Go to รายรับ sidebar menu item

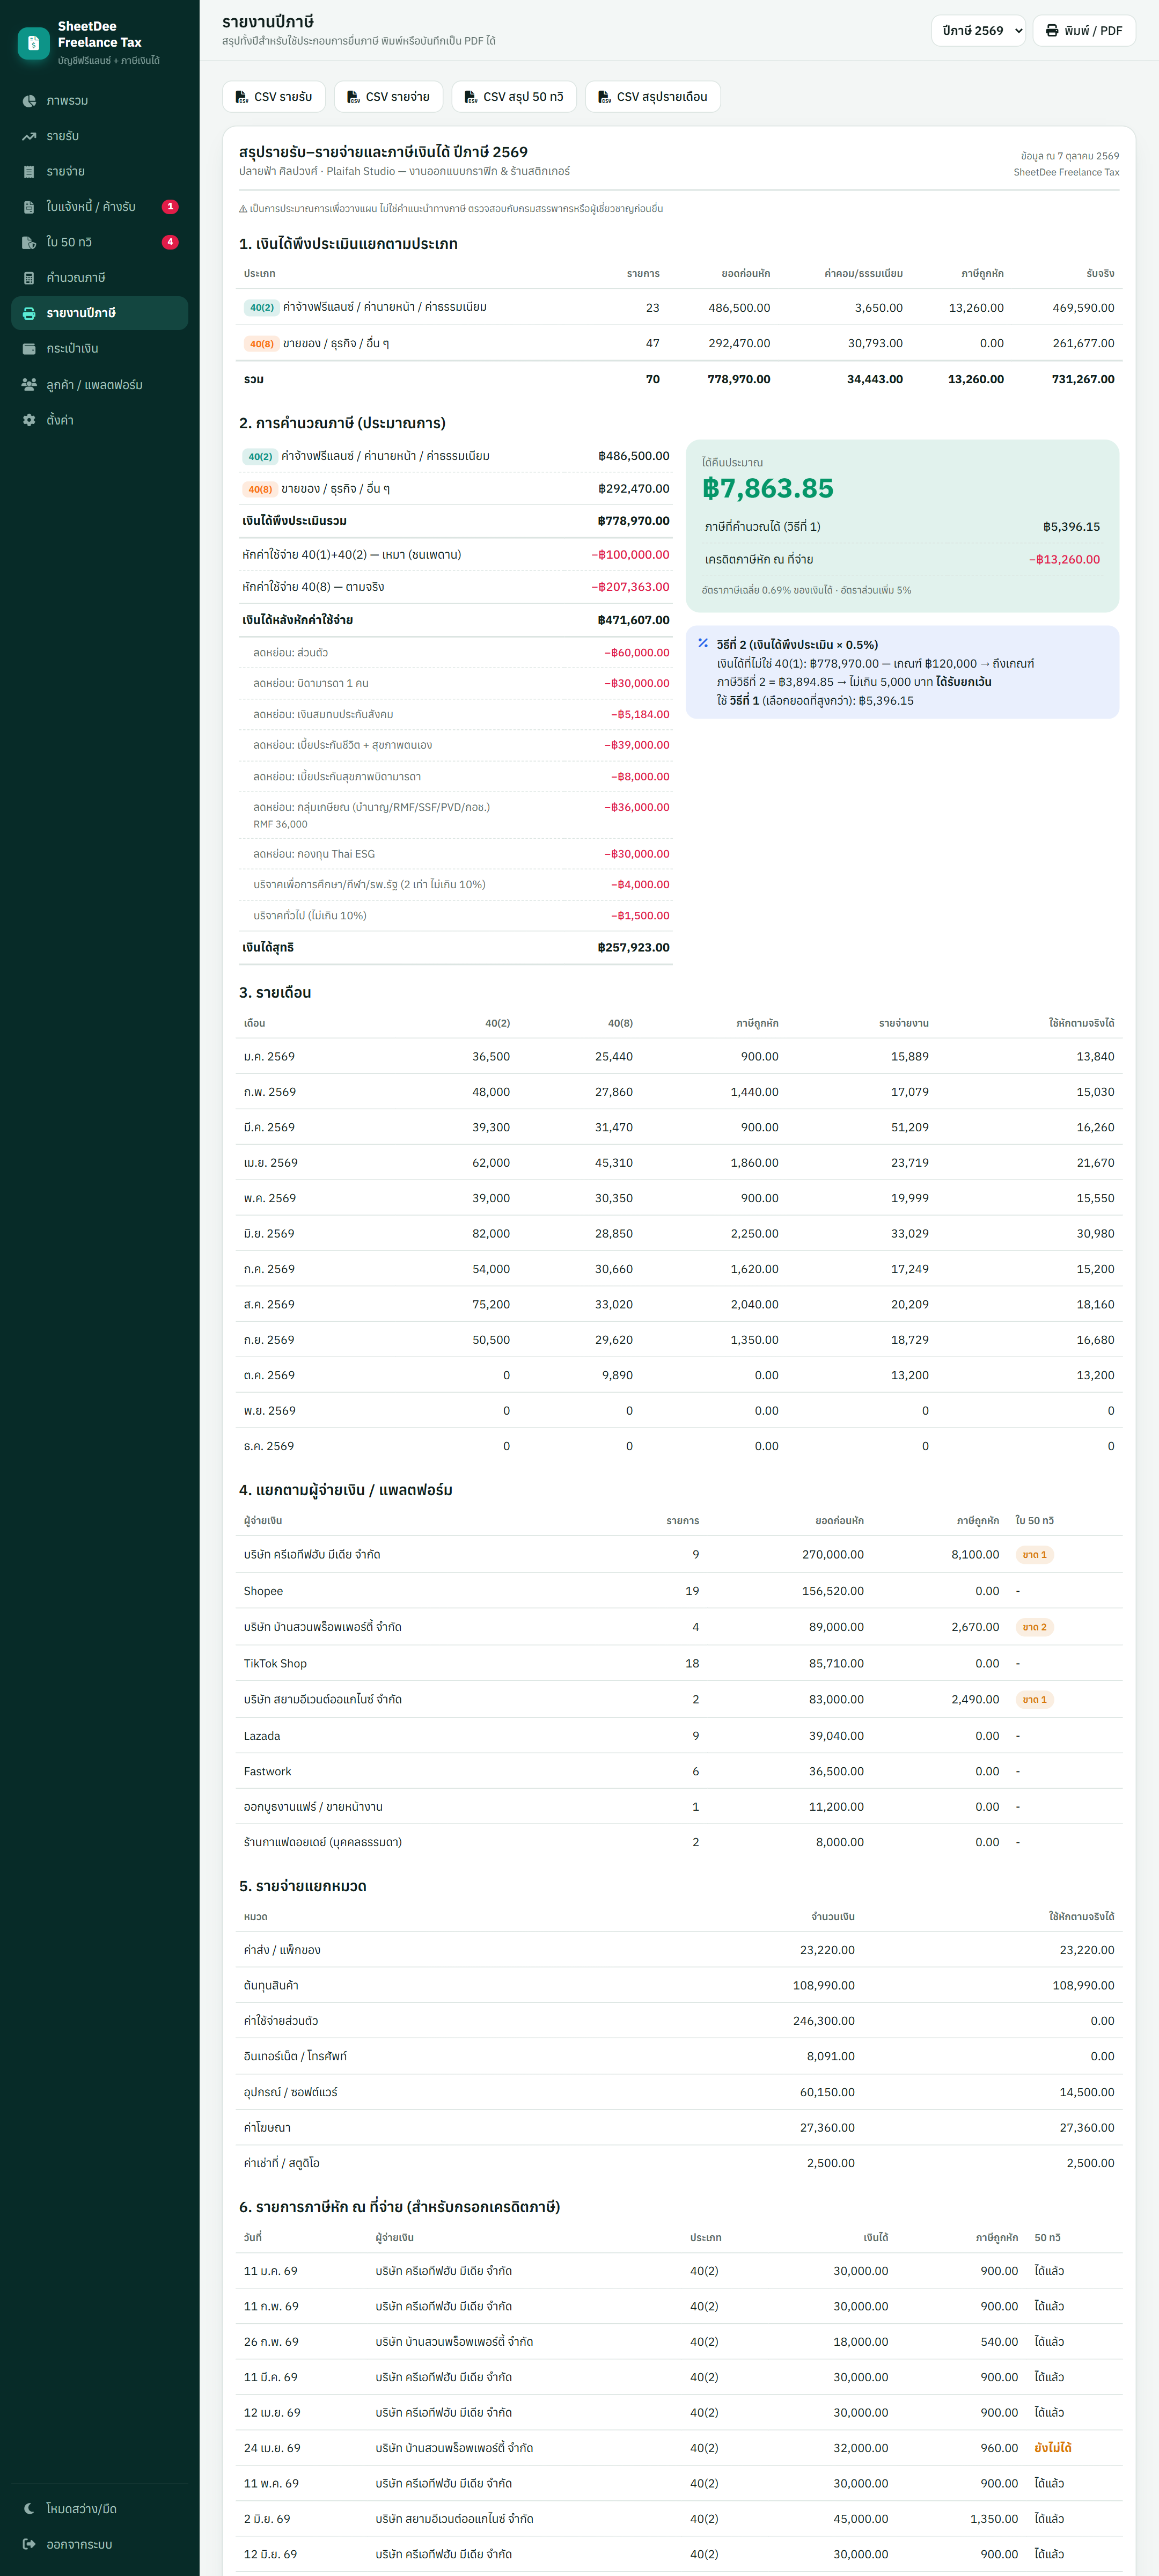coord(100,136)
